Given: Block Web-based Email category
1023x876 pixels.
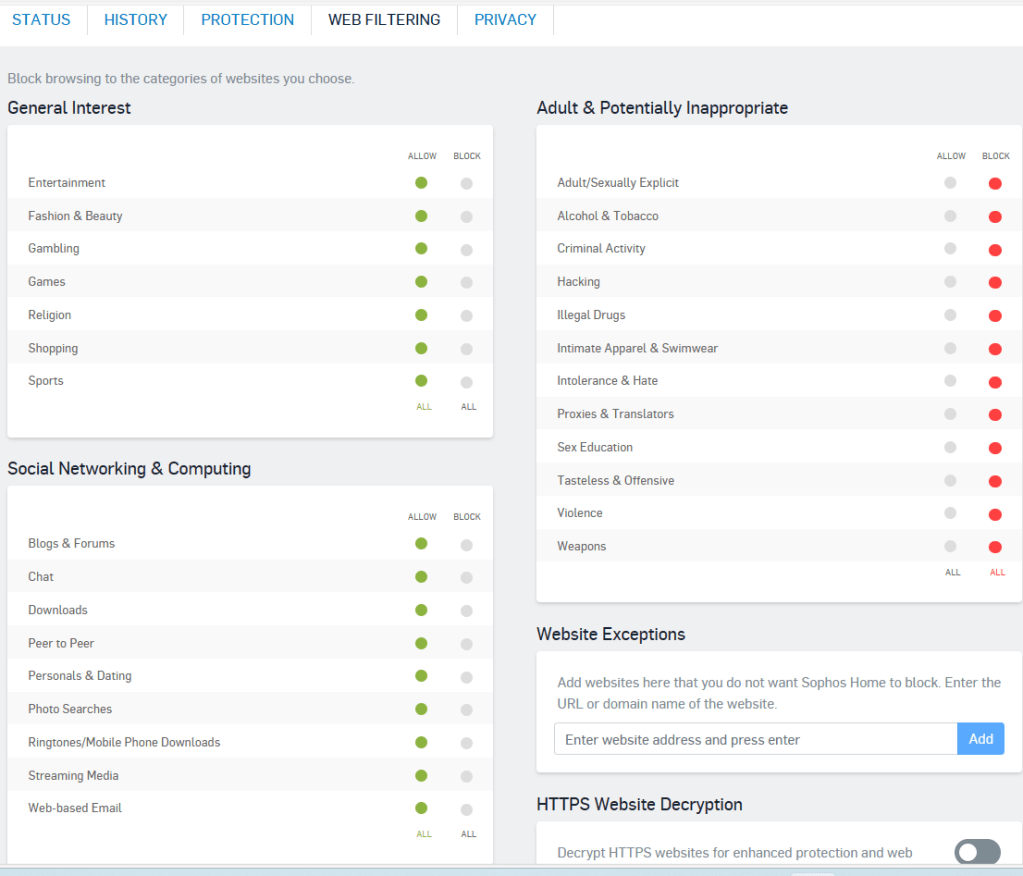Looking at the screenshot, I should pos(466,809).
